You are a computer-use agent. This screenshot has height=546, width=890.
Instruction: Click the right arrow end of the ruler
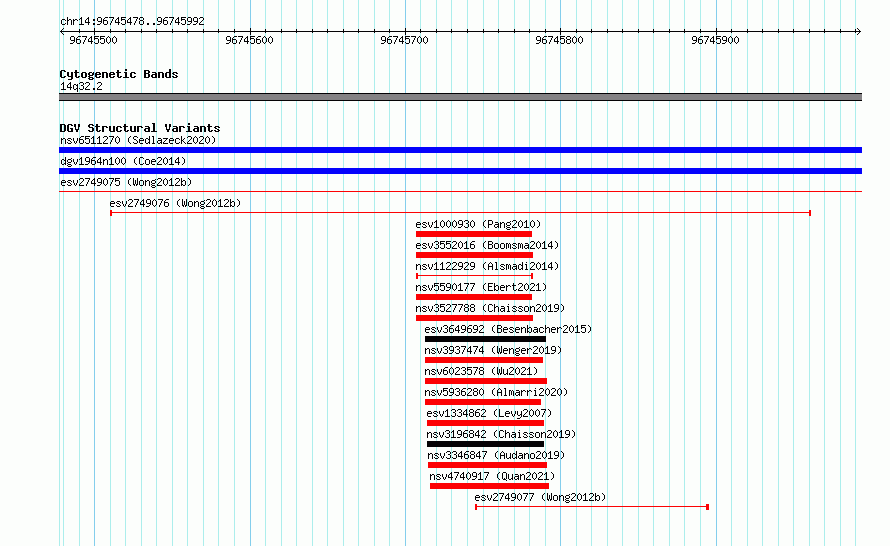[x=858, y=32]
